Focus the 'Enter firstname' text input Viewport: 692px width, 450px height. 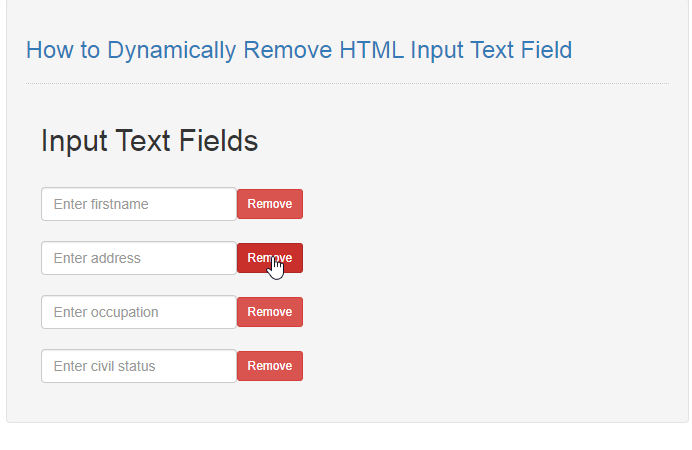139,204
